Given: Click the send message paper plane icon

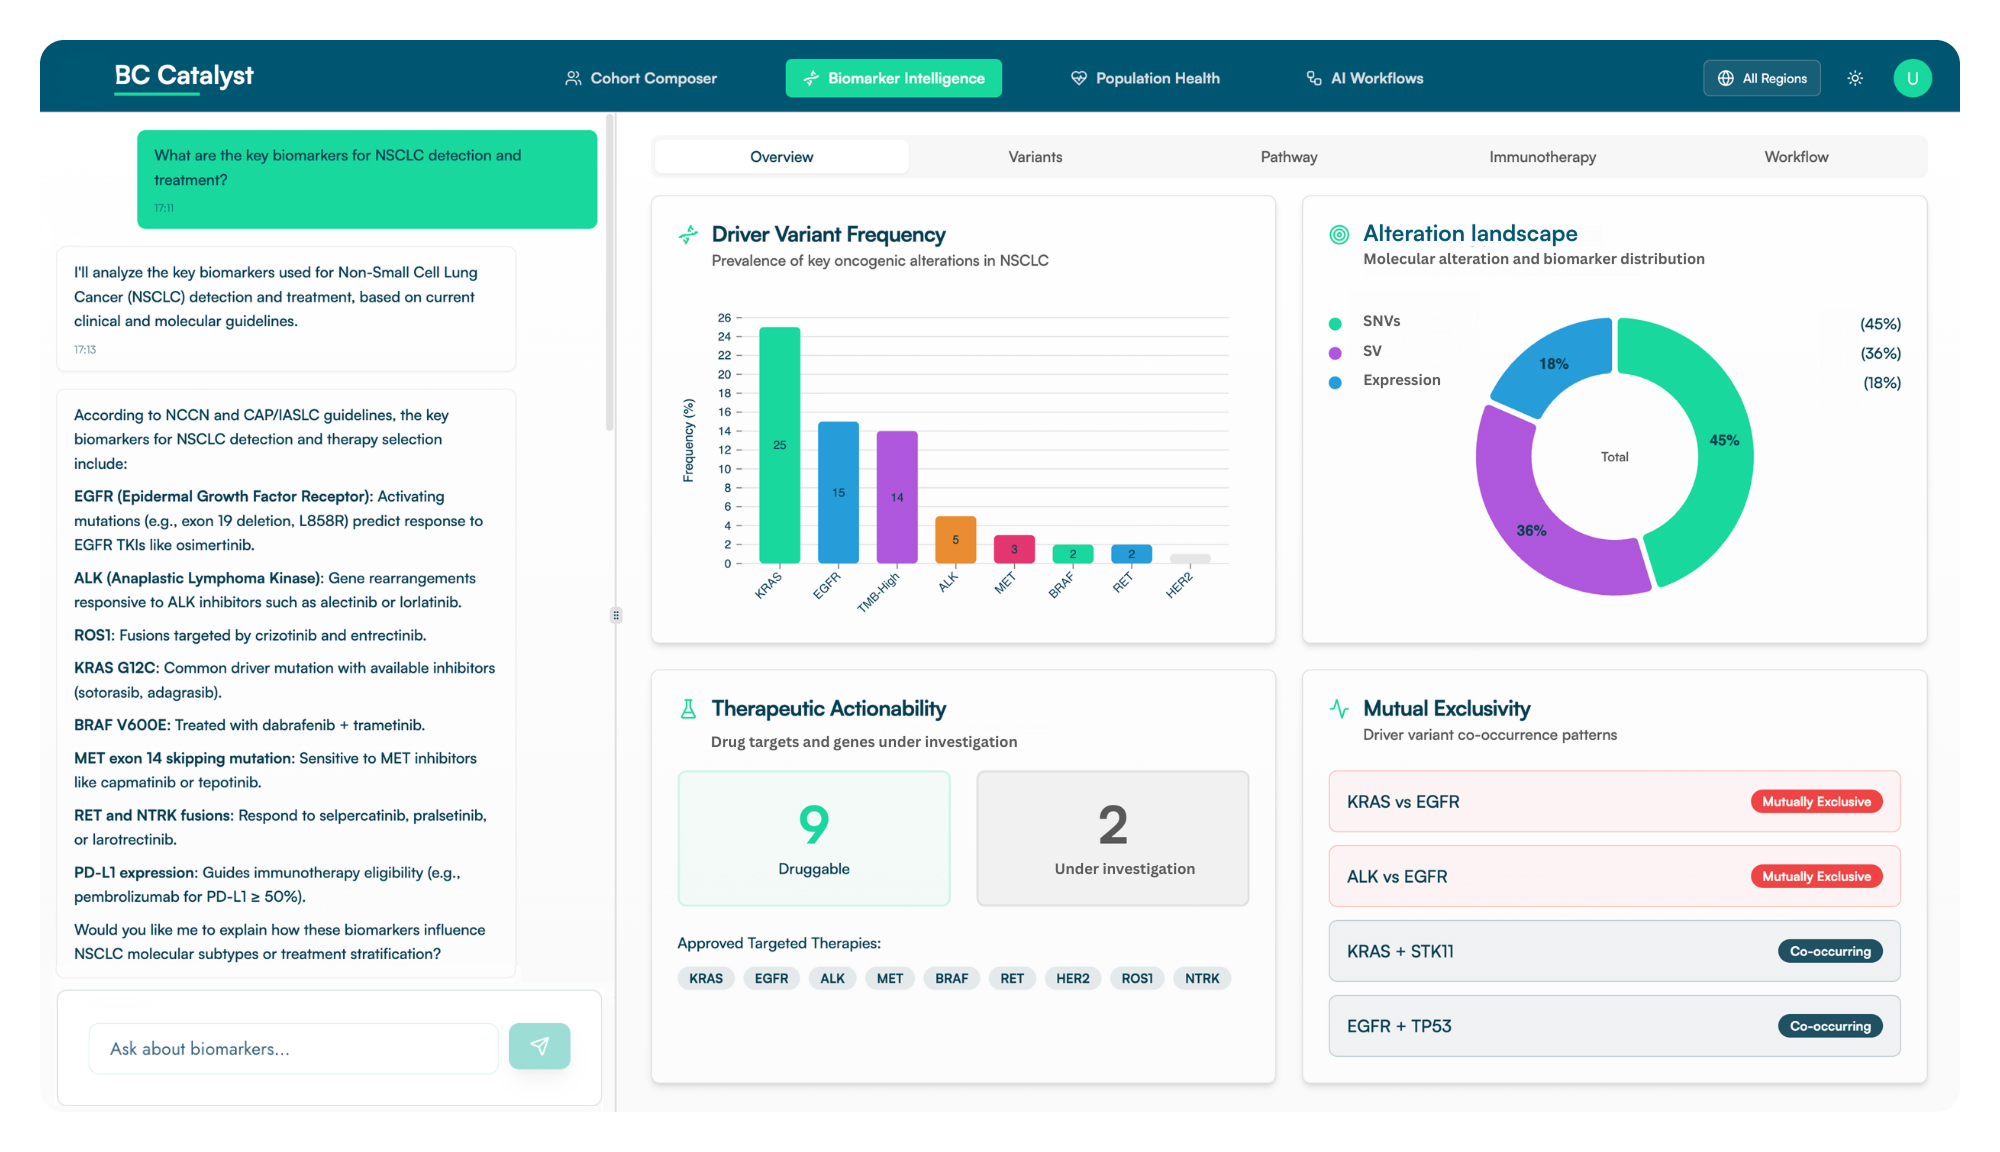Looking at the screenshot, I should point(539,1046).
